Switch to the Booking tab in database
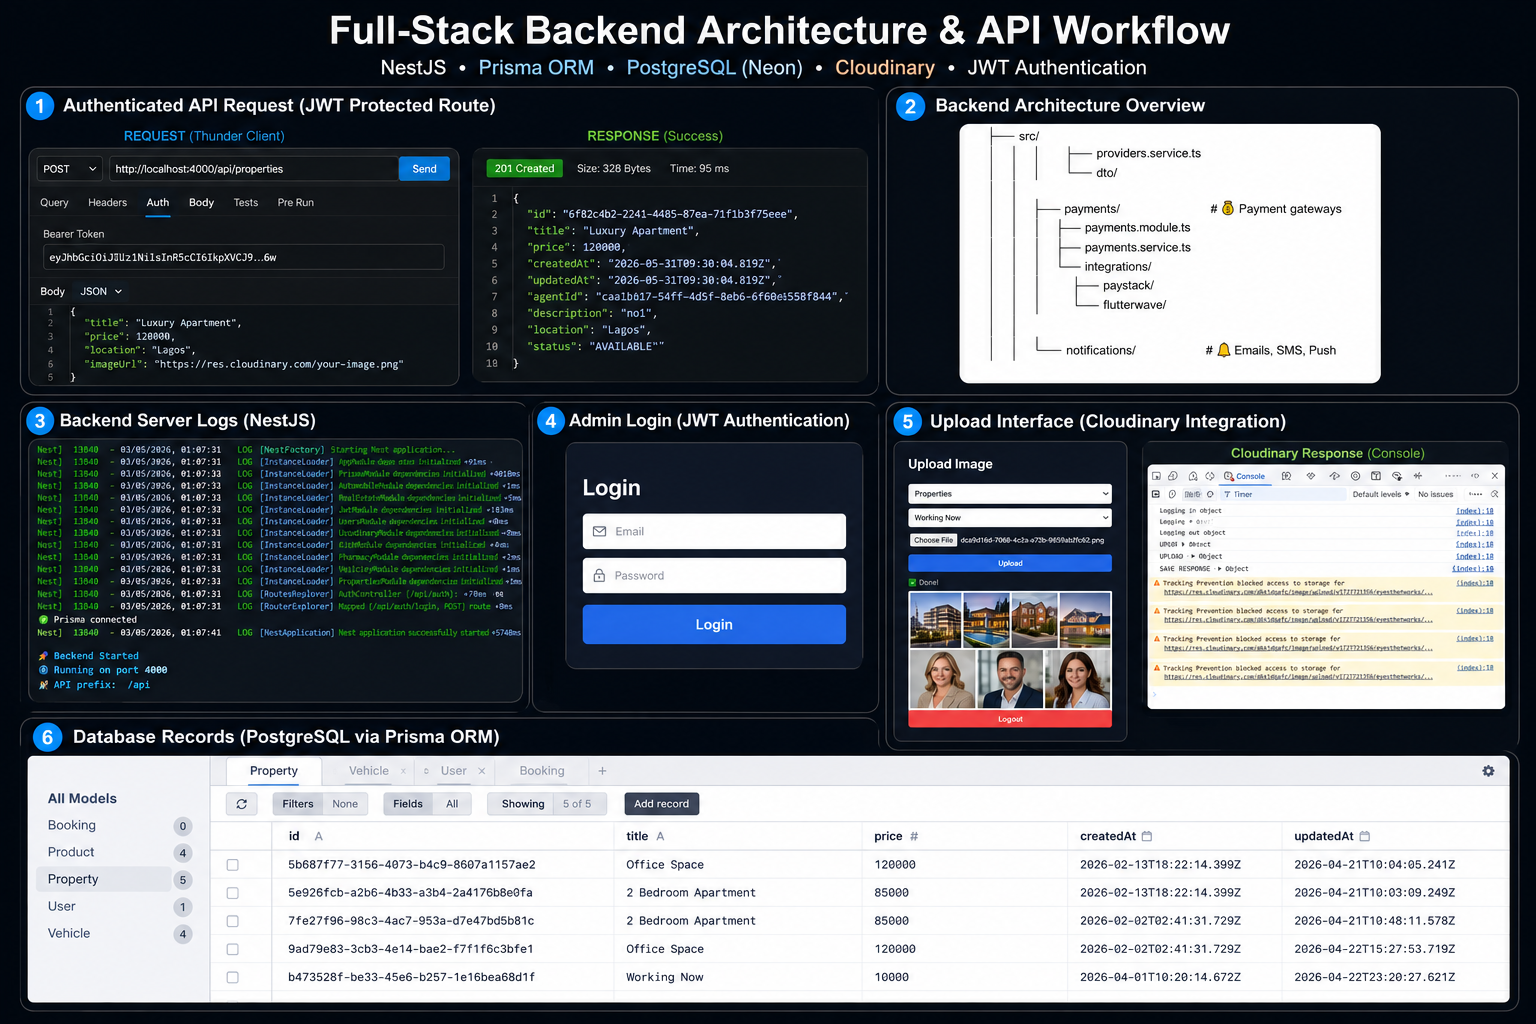1536x1024 pixels. [542, 771]
